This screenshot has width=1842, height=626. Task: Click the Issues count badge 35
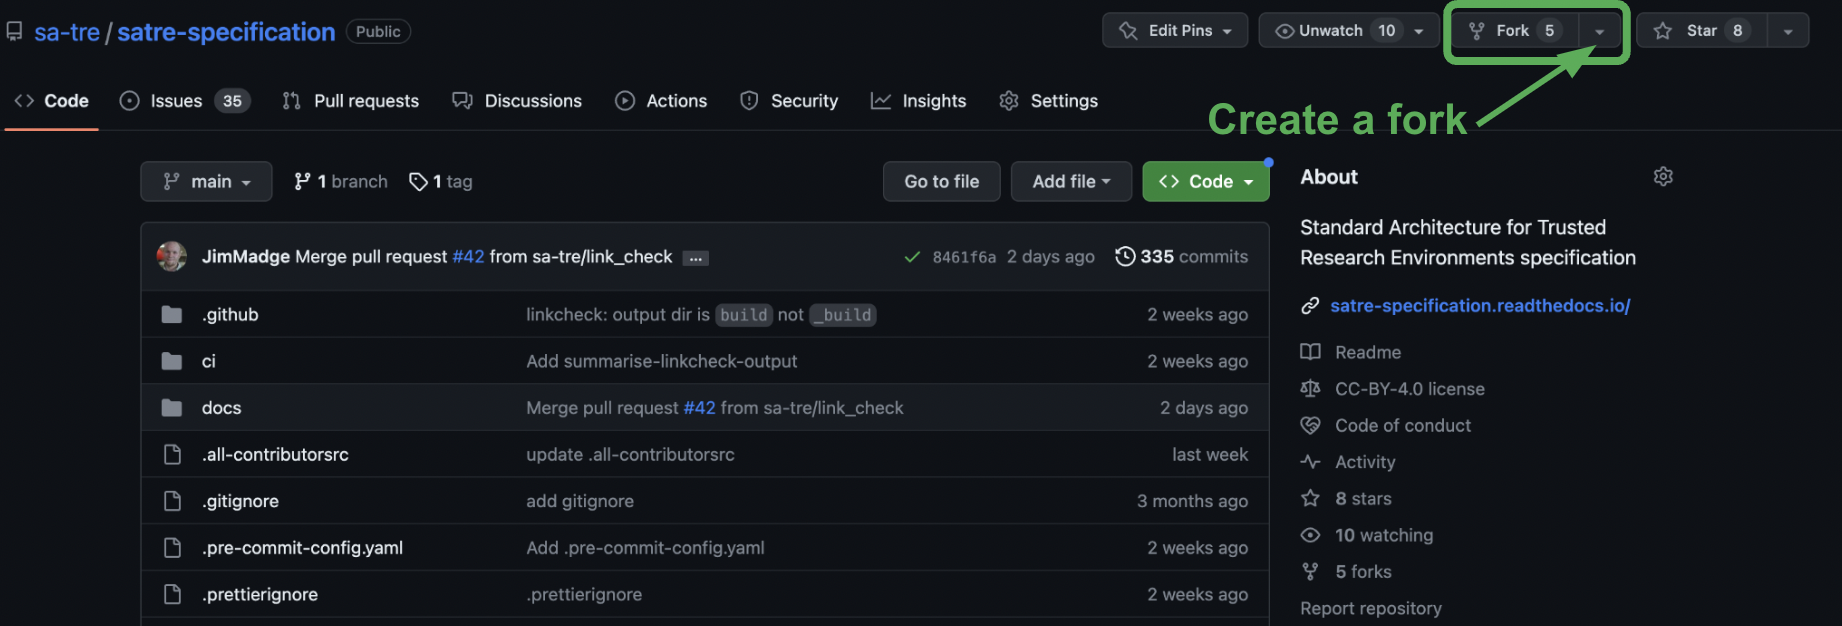click(232, 101)
